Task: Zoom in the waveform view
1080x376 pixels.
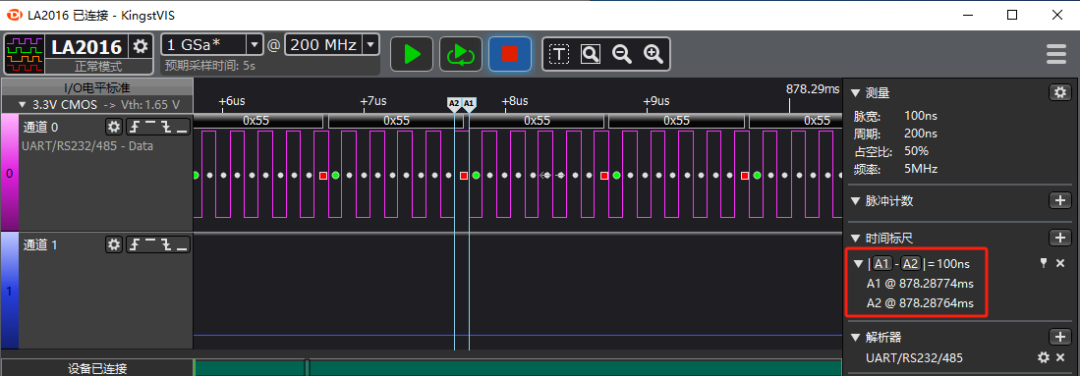Action: [653, 54]
